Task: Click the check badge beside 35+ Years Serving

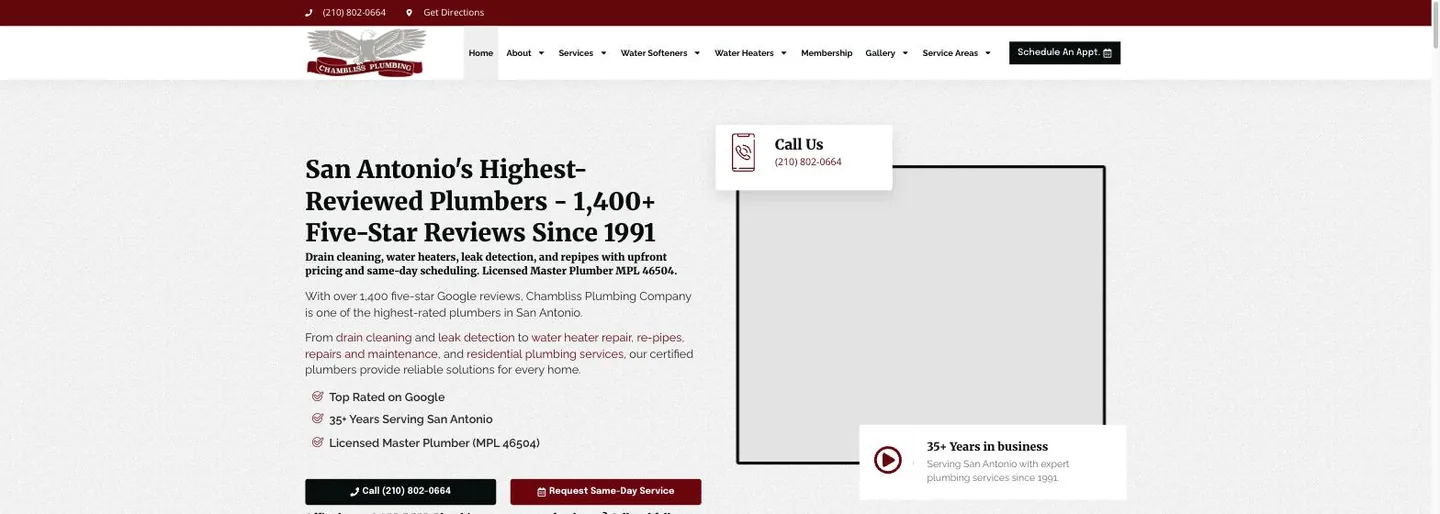Action: click(318, 419)
